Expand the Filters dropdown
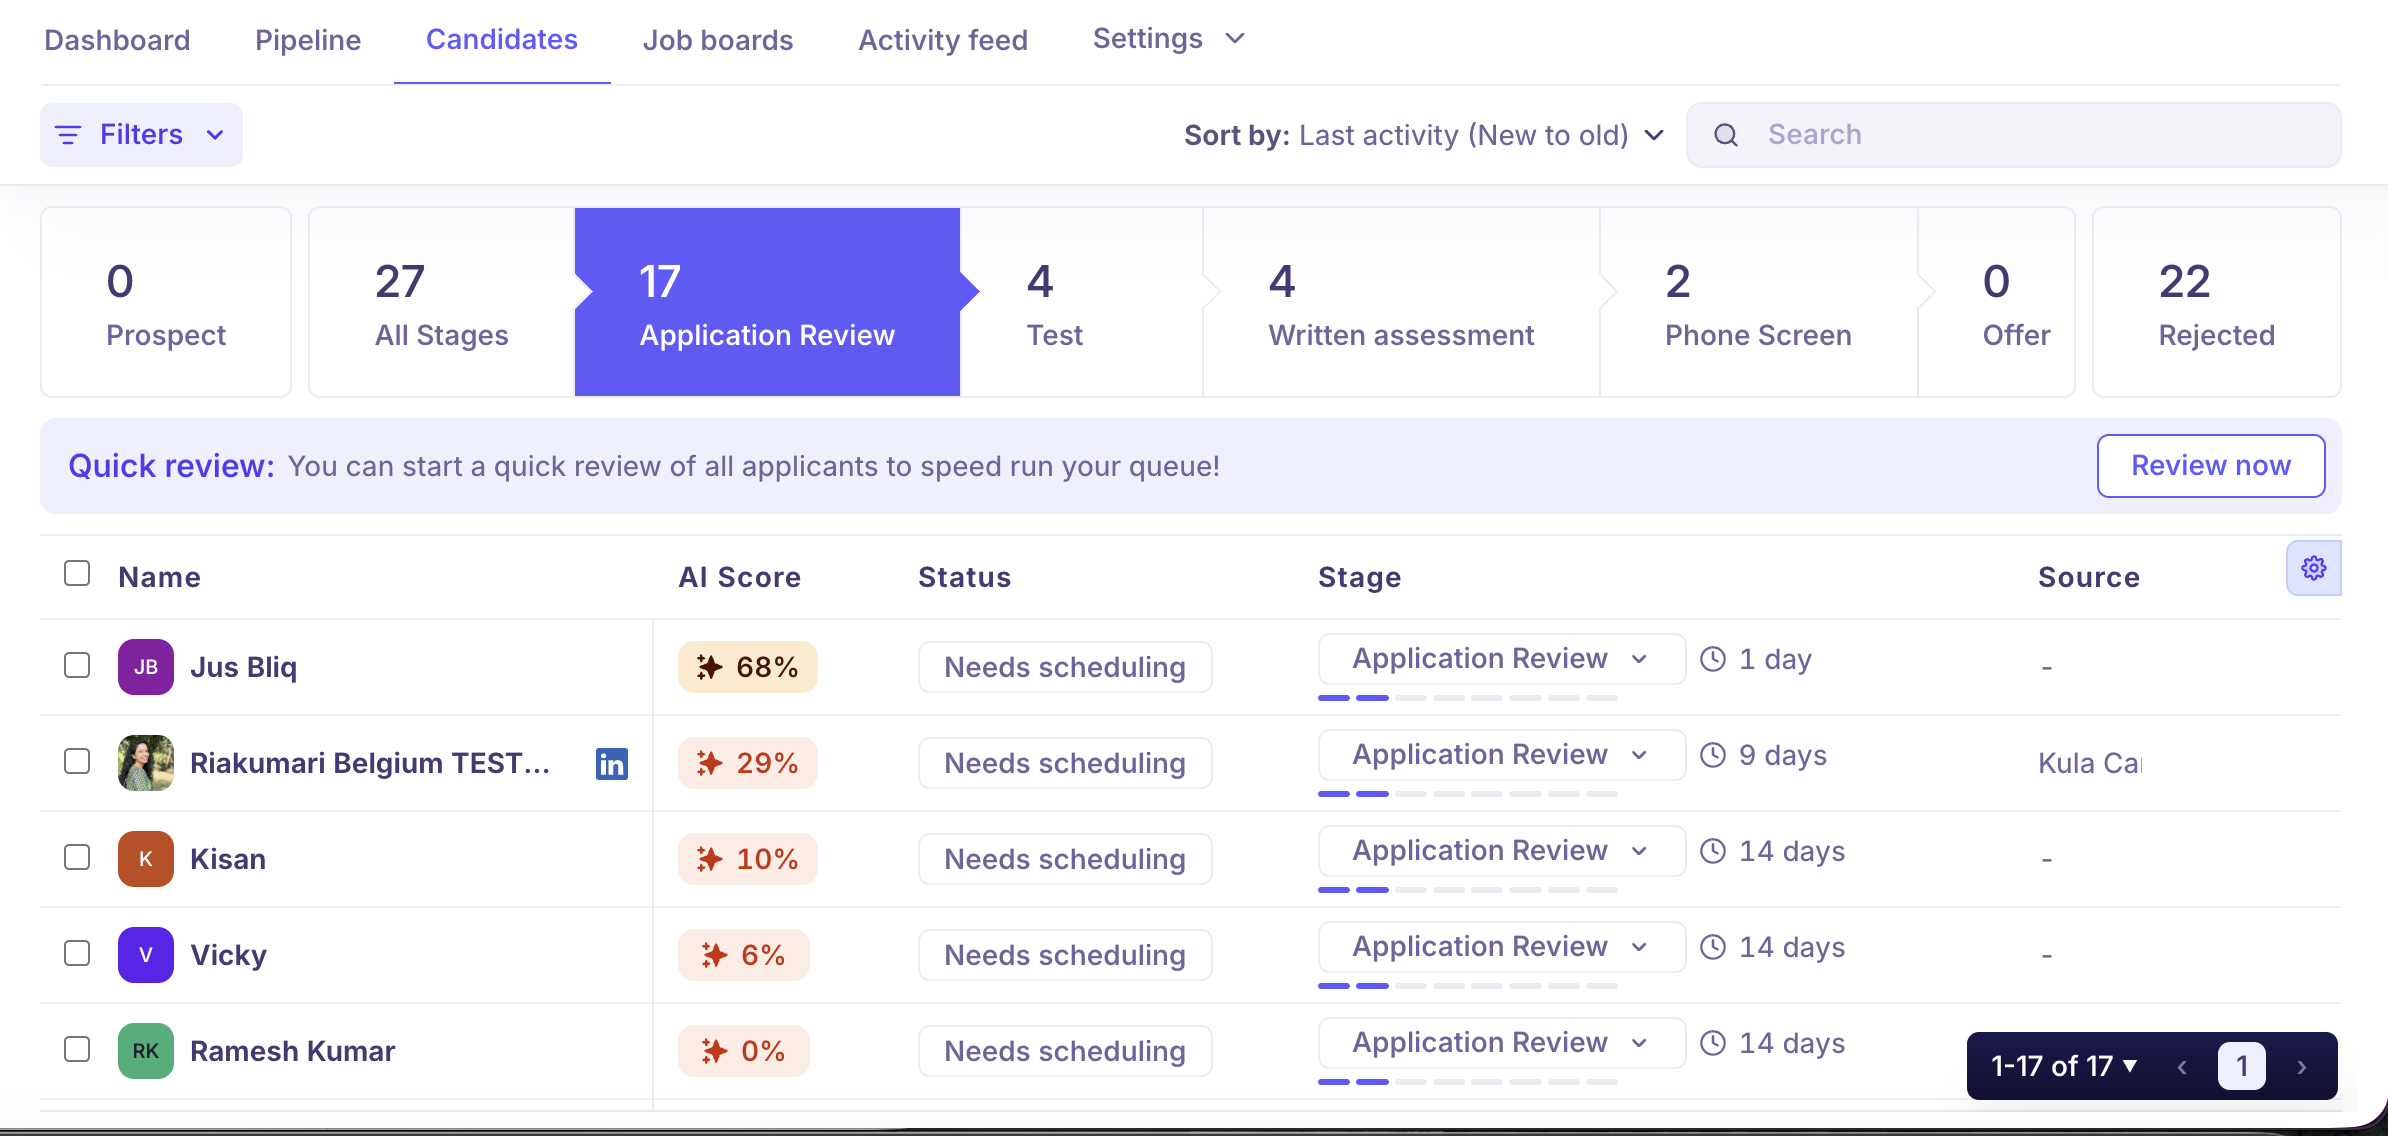The image size is (2388, 1136). coord(141,135)
